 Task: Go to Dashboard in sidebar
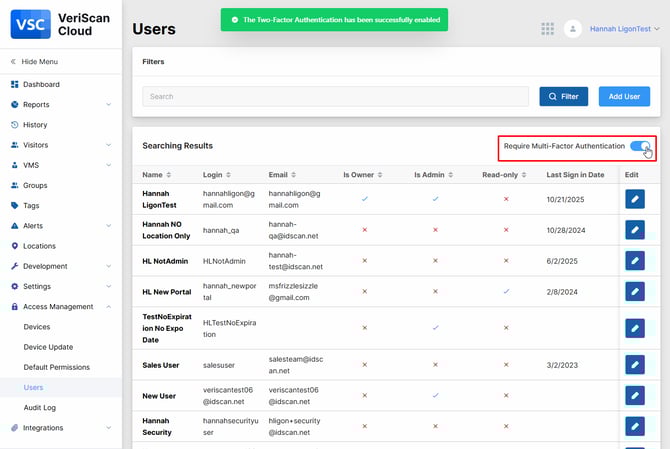click(41, 85)
